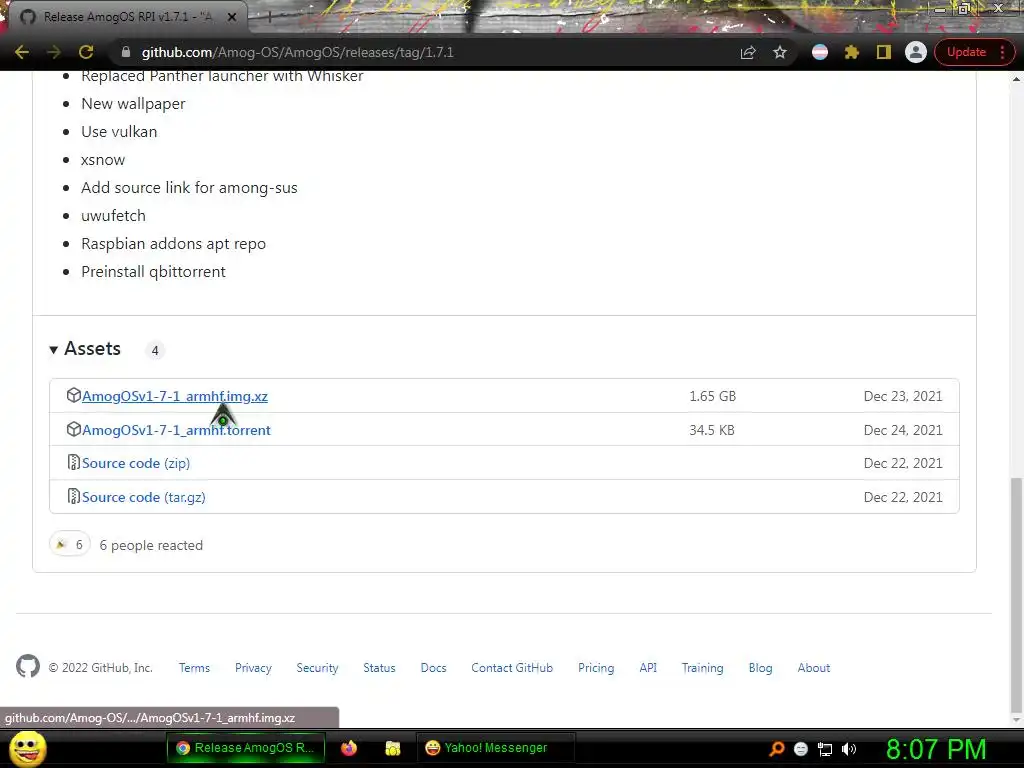This screenshot has width=1024, height=768.
Task: Click the 8:07 PM taskbar clock
Action: click(936, 749)
